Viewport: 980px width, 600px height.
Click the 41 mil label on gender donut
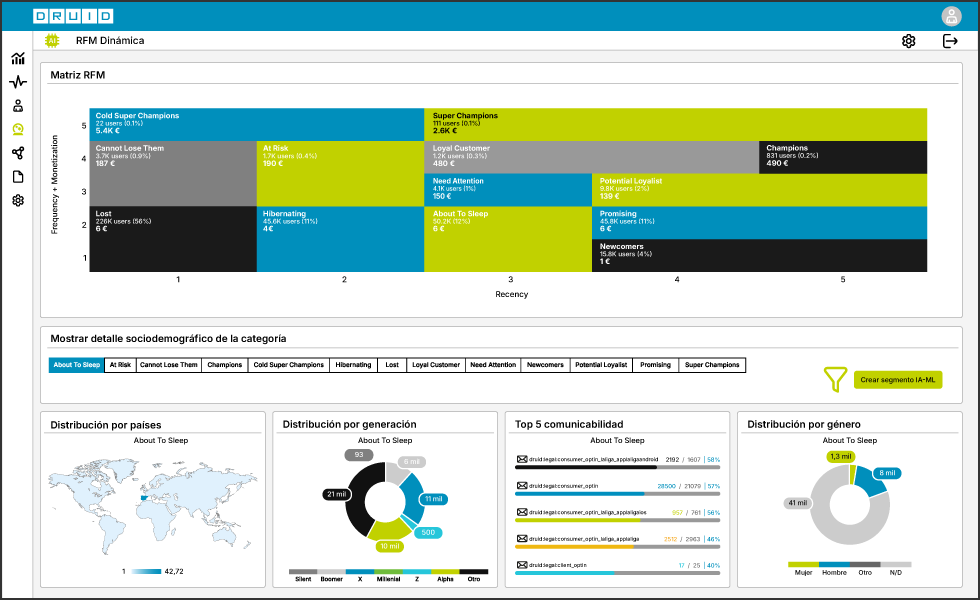(798, 503)
